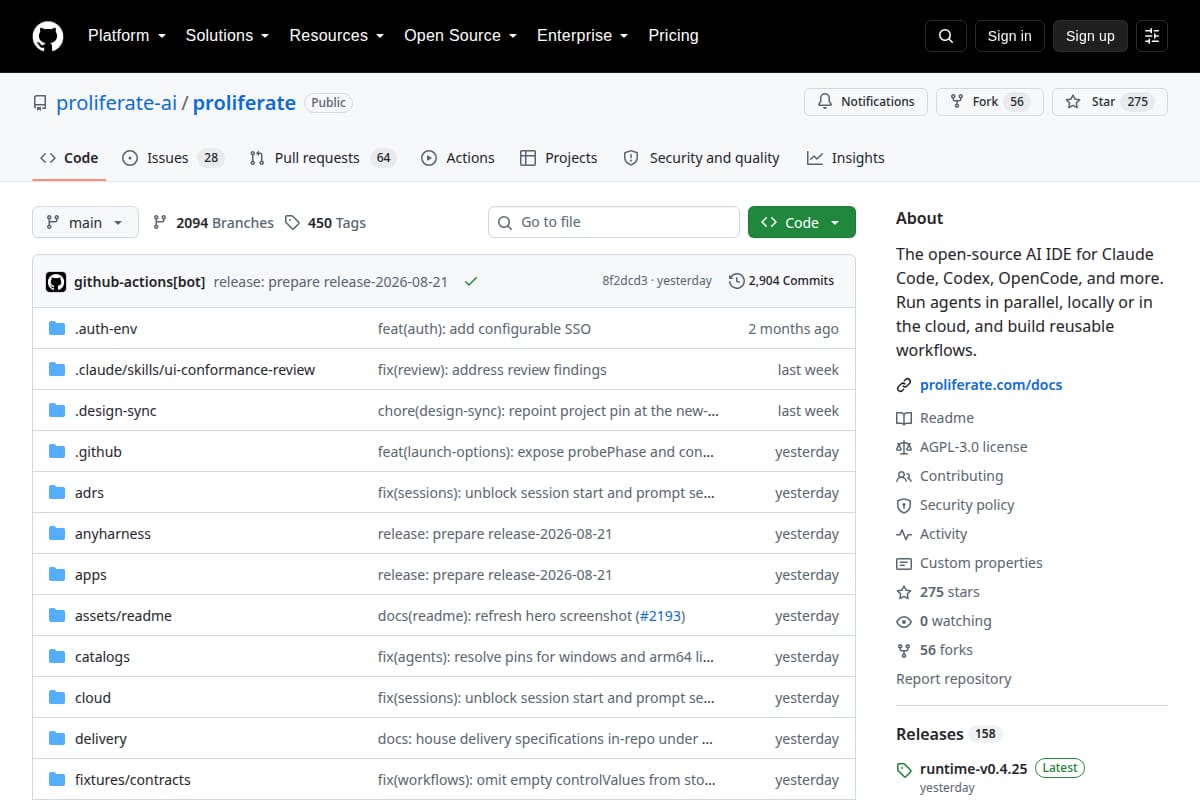This screenshot has height=800, width=1200.
Task: Expand the Resources menu
Action: [337, 36]
